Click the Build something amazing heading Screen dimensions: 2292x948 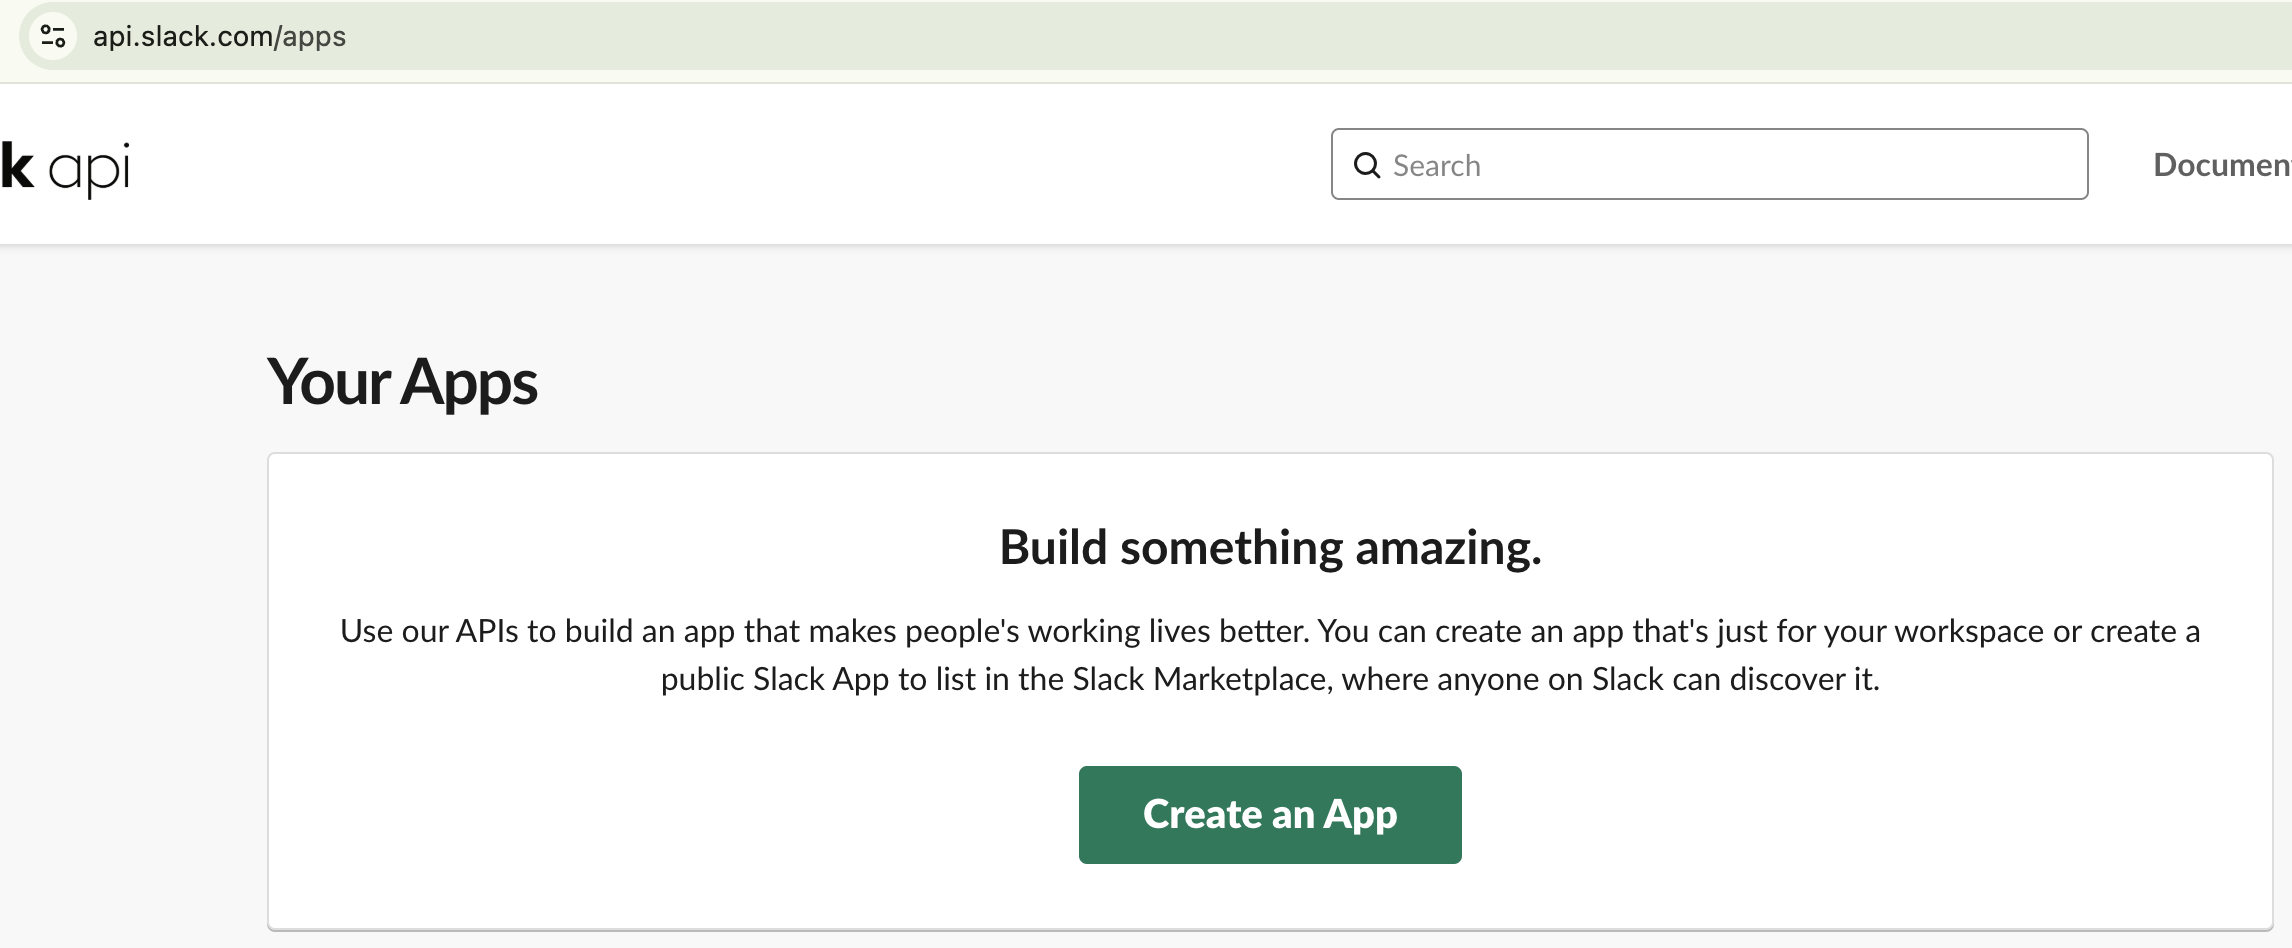pyautogui.click(x=1270, y=548)
